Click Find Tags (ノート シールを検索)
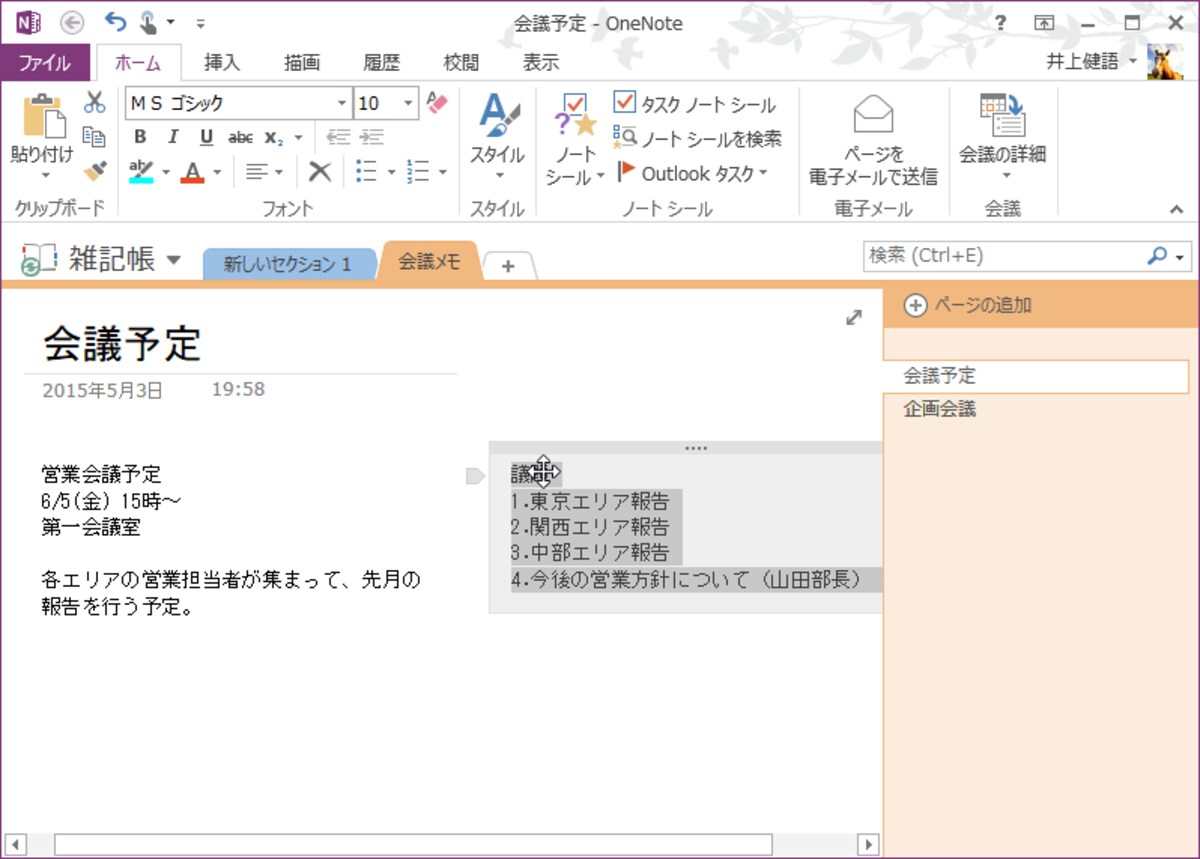 tap(697, 139)
